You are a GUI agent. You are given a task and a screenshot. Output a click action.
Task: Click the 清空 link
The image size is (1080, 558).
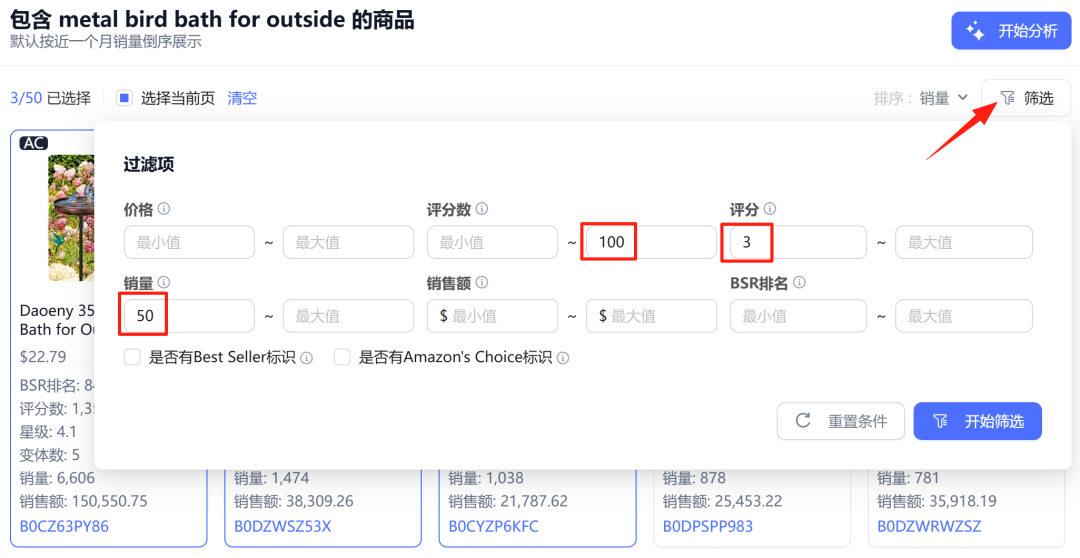coord(242,98)
